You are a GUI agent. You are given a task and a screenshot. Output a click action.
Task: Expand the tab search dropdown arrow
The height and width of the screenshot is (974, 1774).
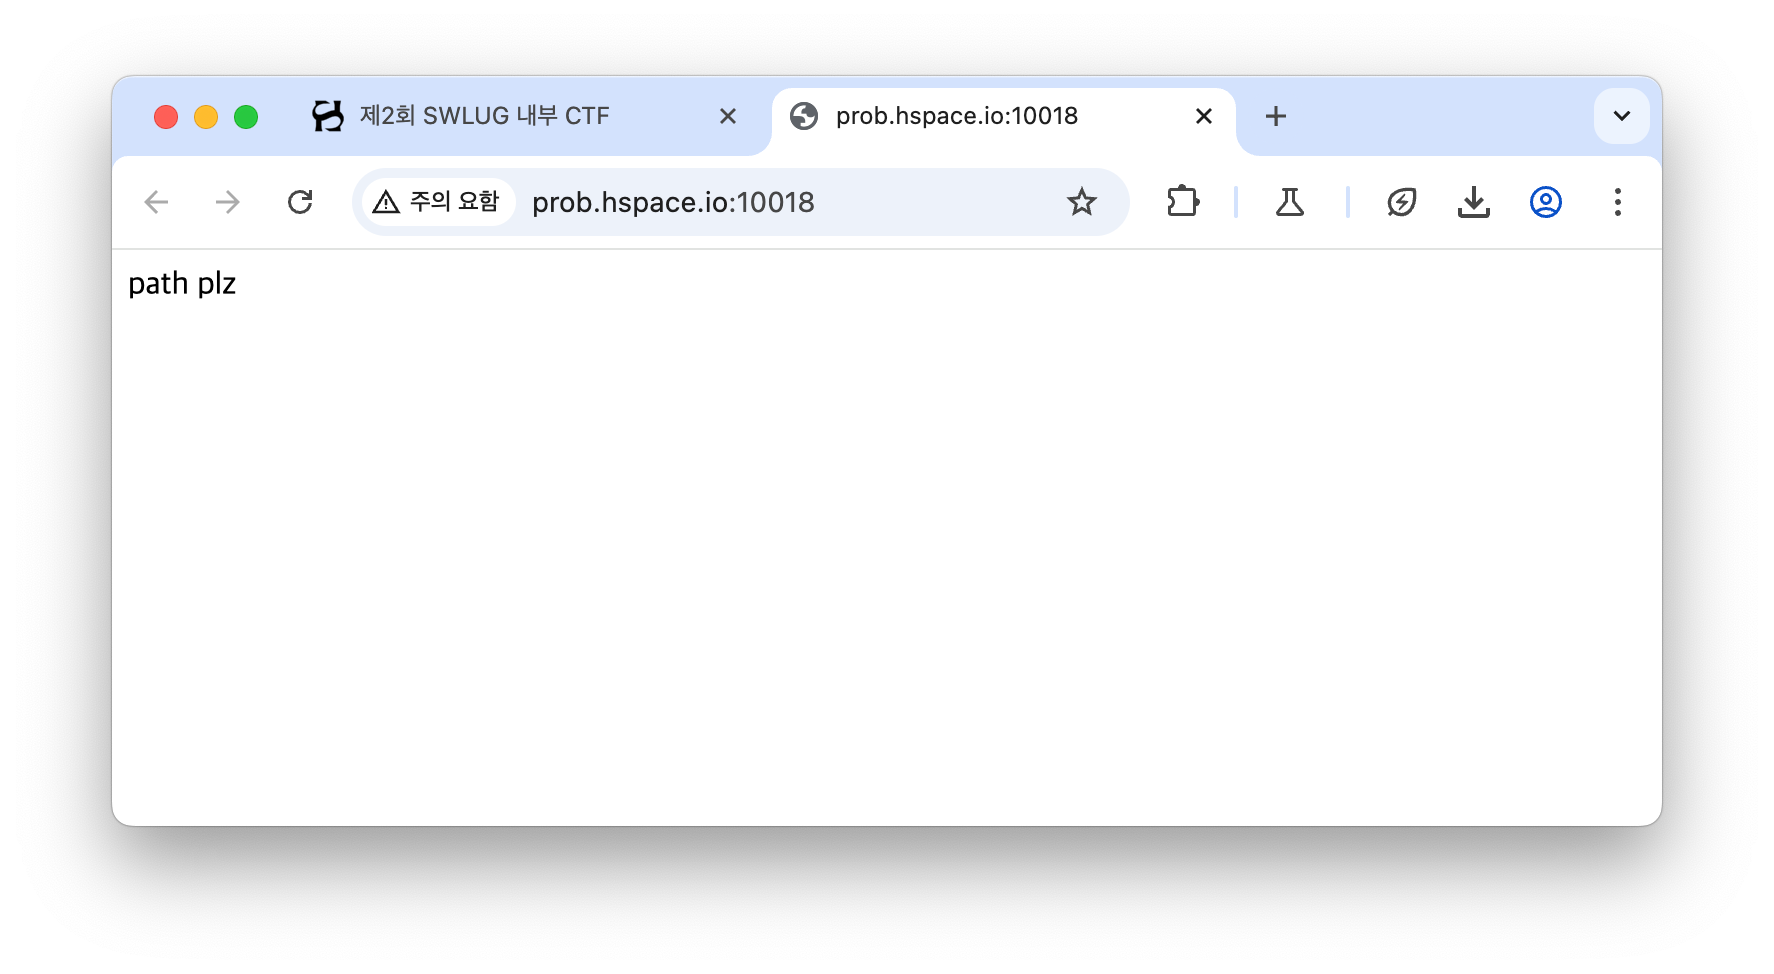1622,116
